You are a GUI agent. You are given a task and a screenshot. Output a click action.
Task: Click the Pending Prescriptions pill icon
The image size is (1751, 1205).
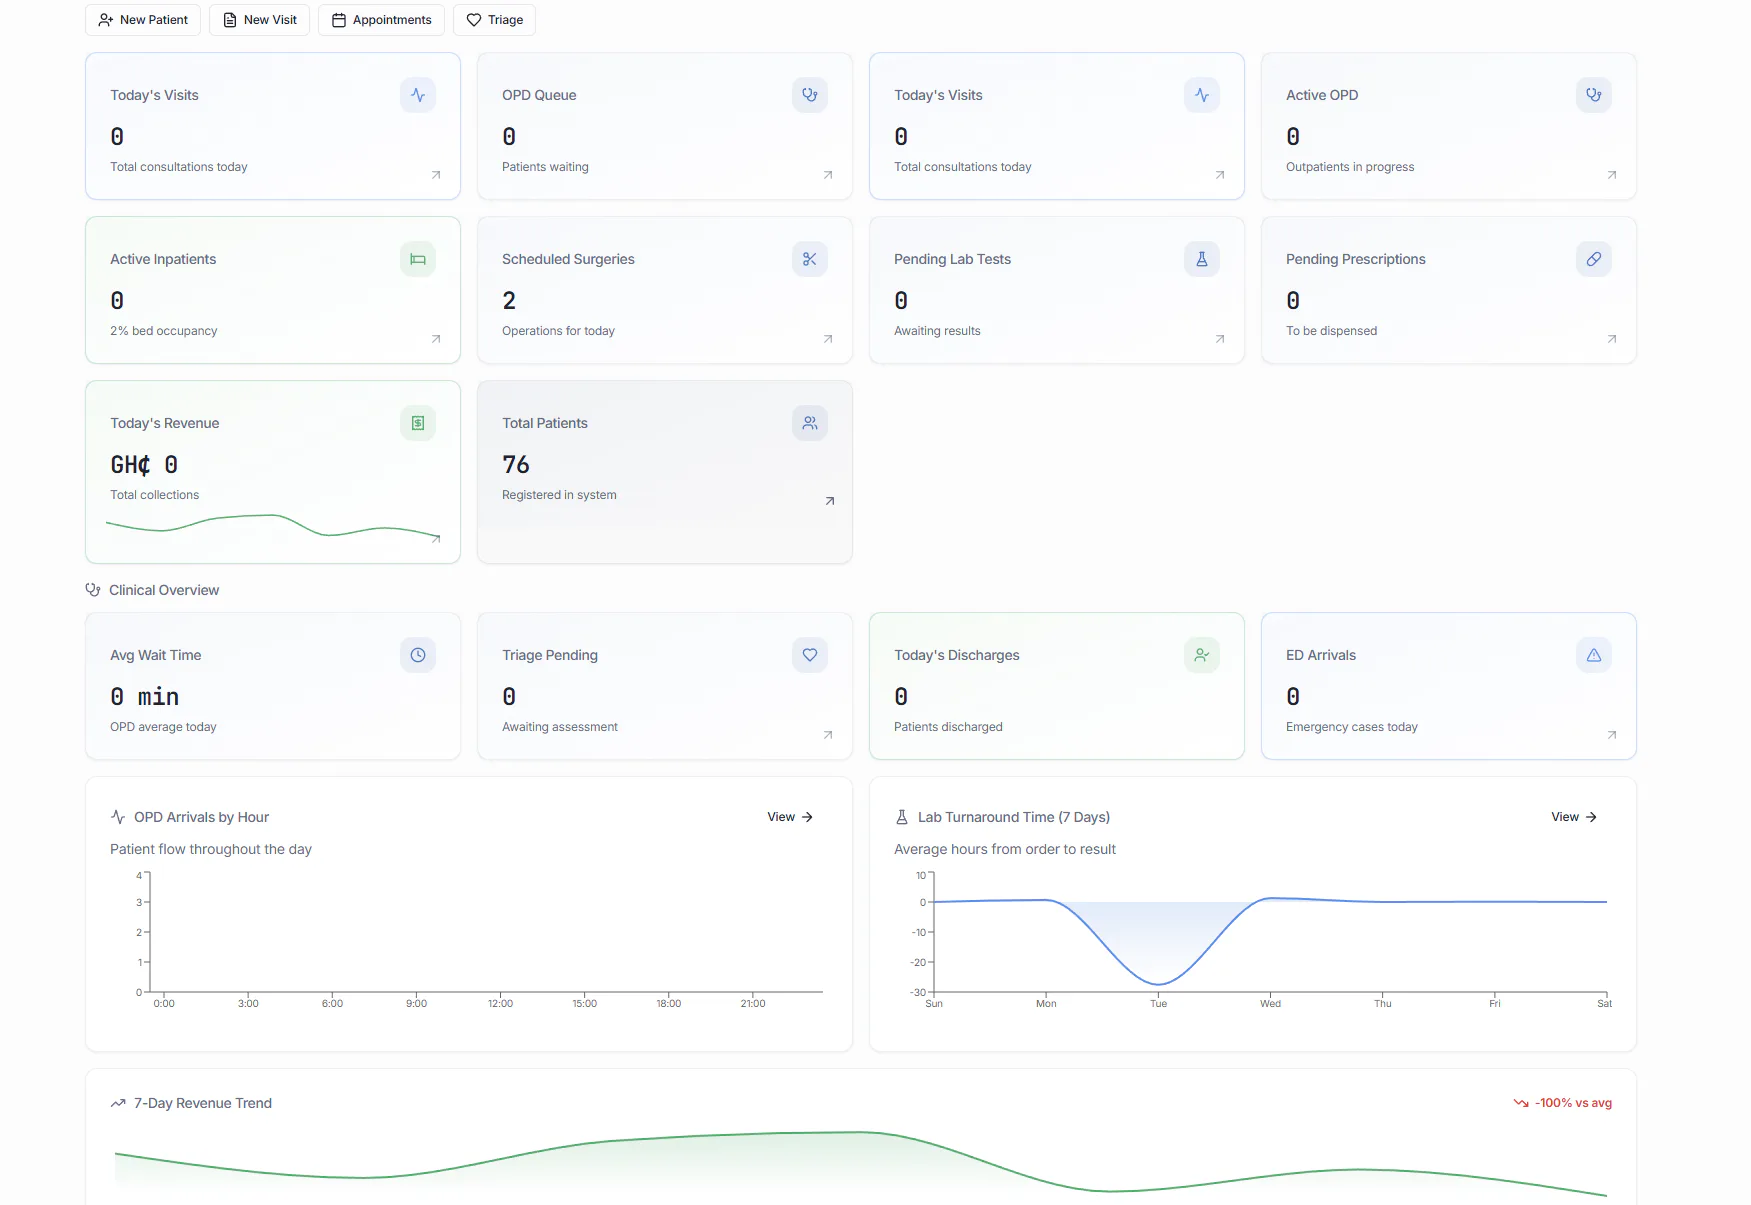click(1594, 259)
